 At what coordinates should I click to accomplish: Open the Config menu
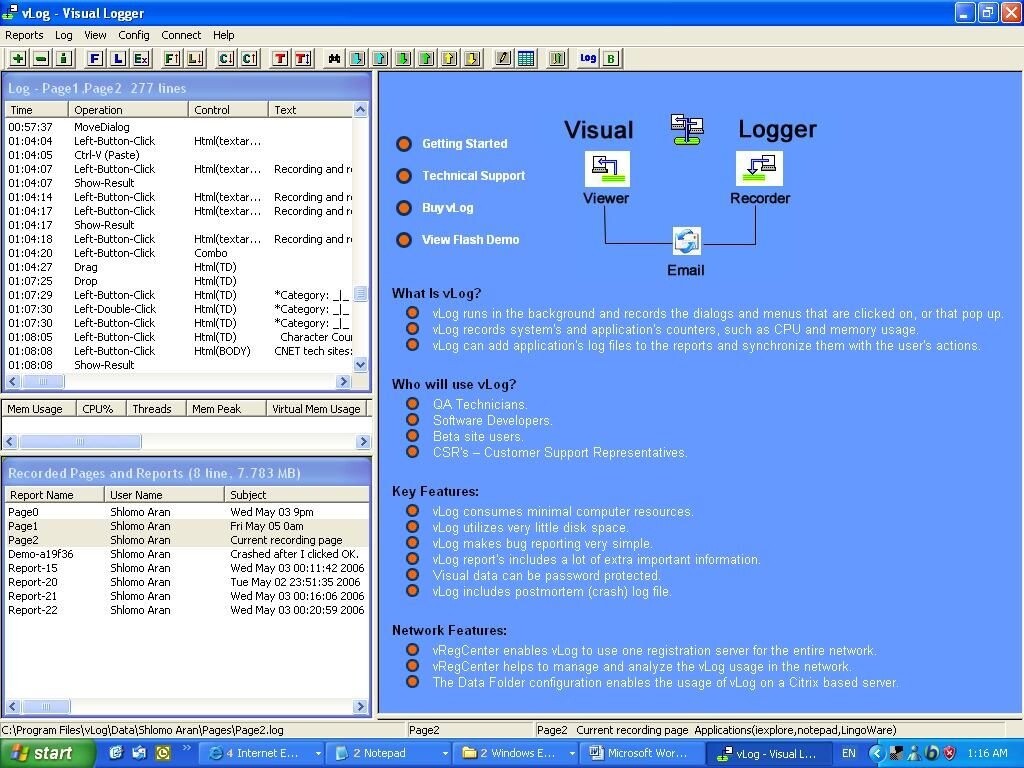(134, 35)
